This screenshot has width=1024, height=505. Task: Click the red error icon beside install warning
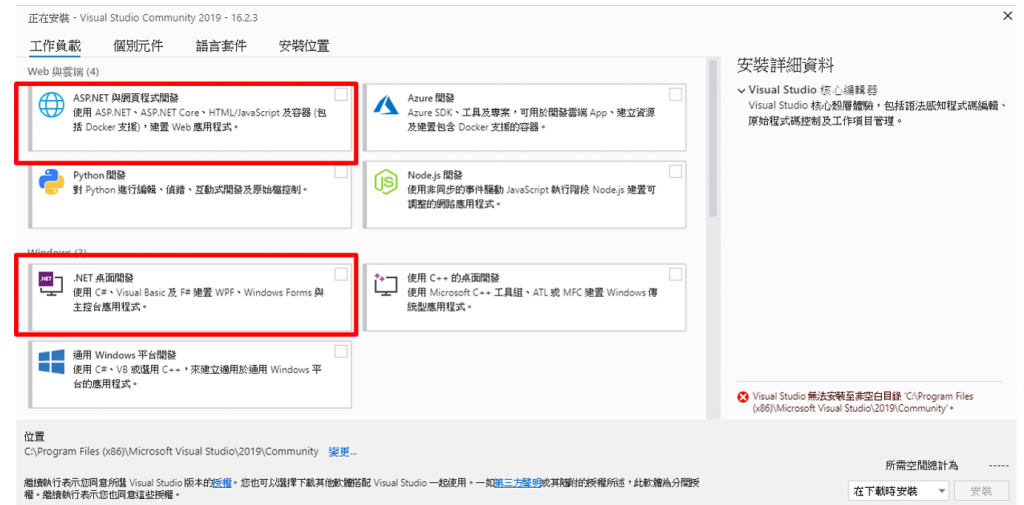pos(743,397)
